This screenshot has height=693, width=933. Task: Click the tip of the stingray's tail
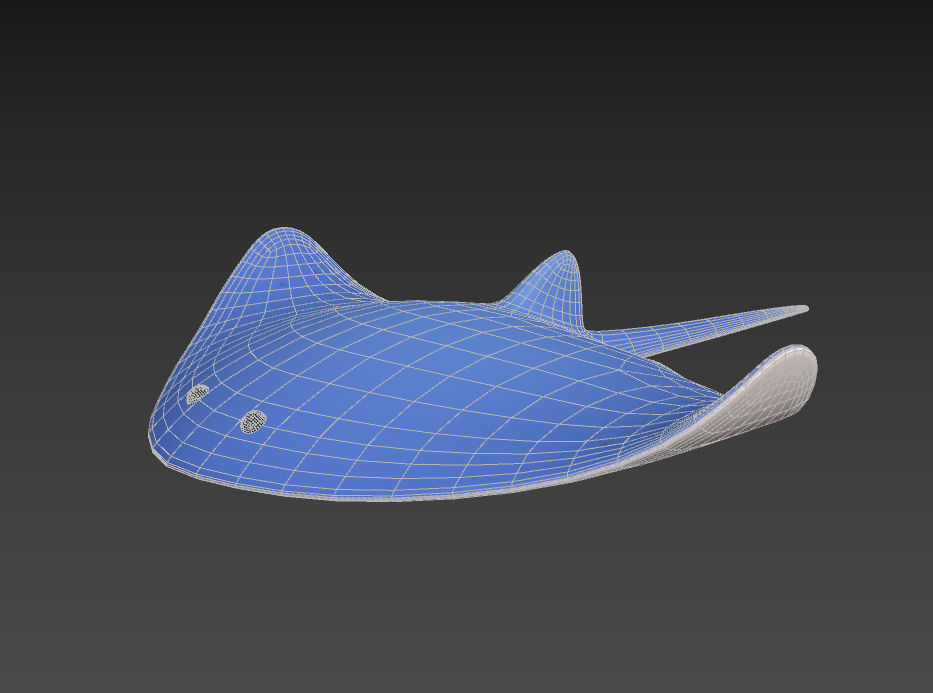804,309
